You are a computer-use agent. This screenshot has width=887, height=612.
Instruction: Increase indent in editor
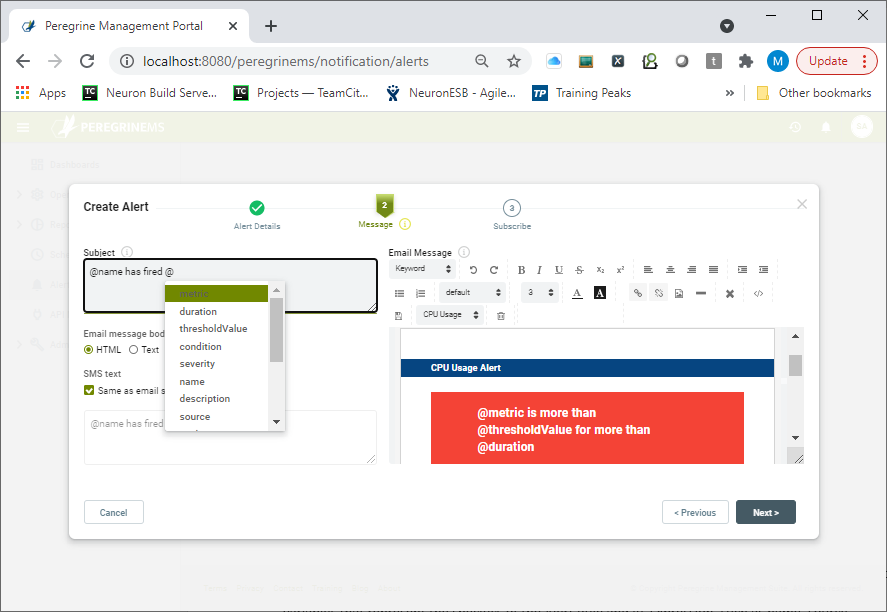coord(742,270)
